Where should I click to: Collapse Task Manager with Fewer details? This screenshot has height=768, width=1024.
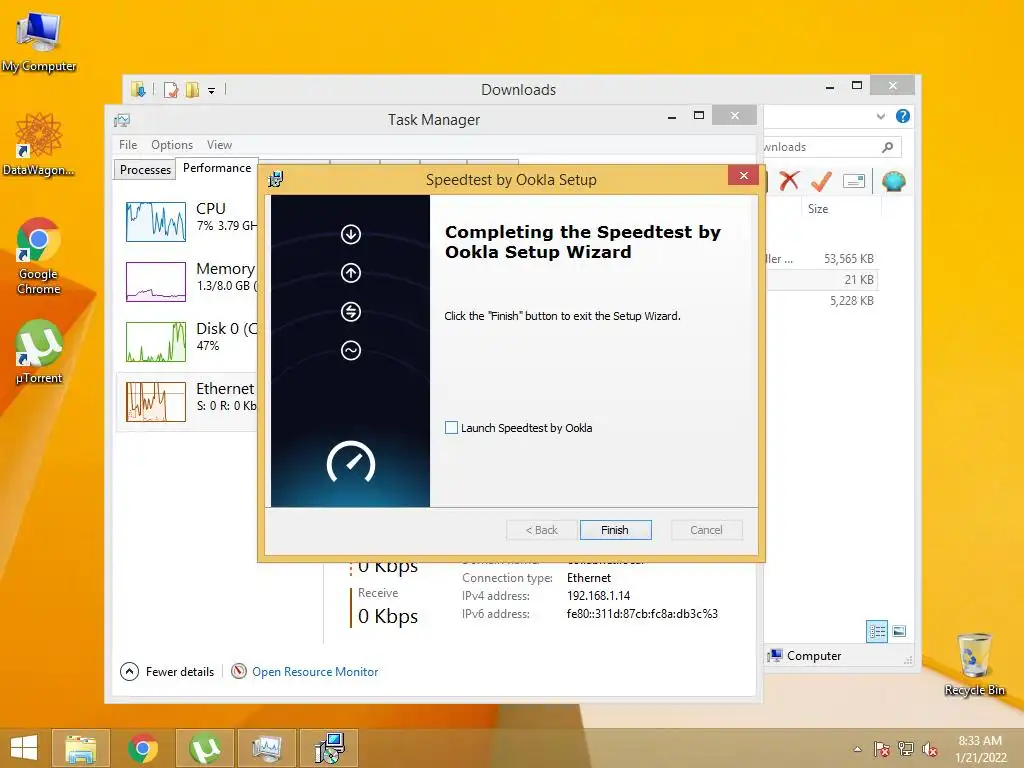point(167,671)
